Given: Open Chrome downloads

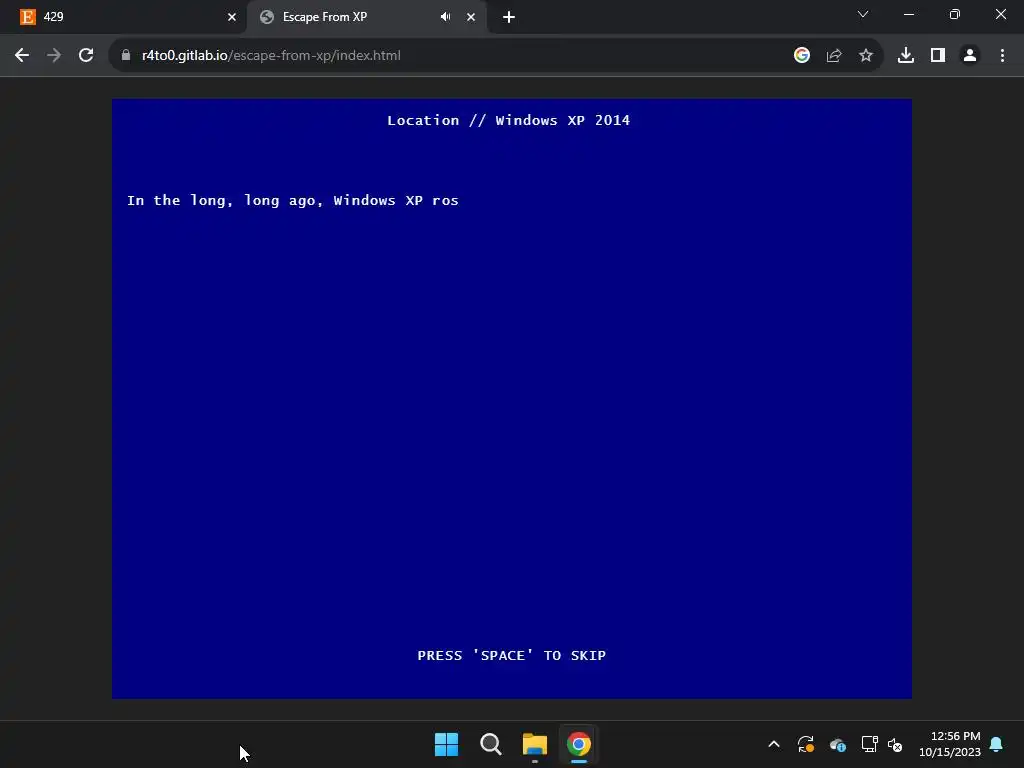Looking at the screenshot, I should 906,56.
